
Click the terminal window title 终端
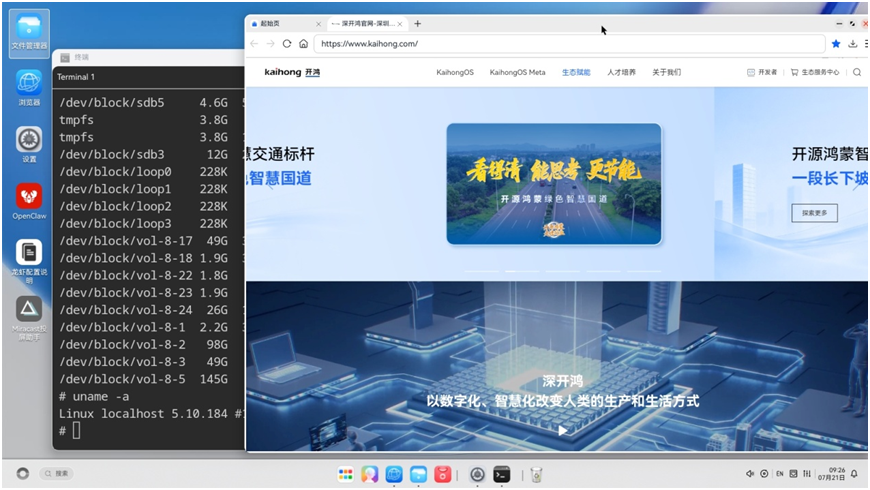(x=82, y=57)
